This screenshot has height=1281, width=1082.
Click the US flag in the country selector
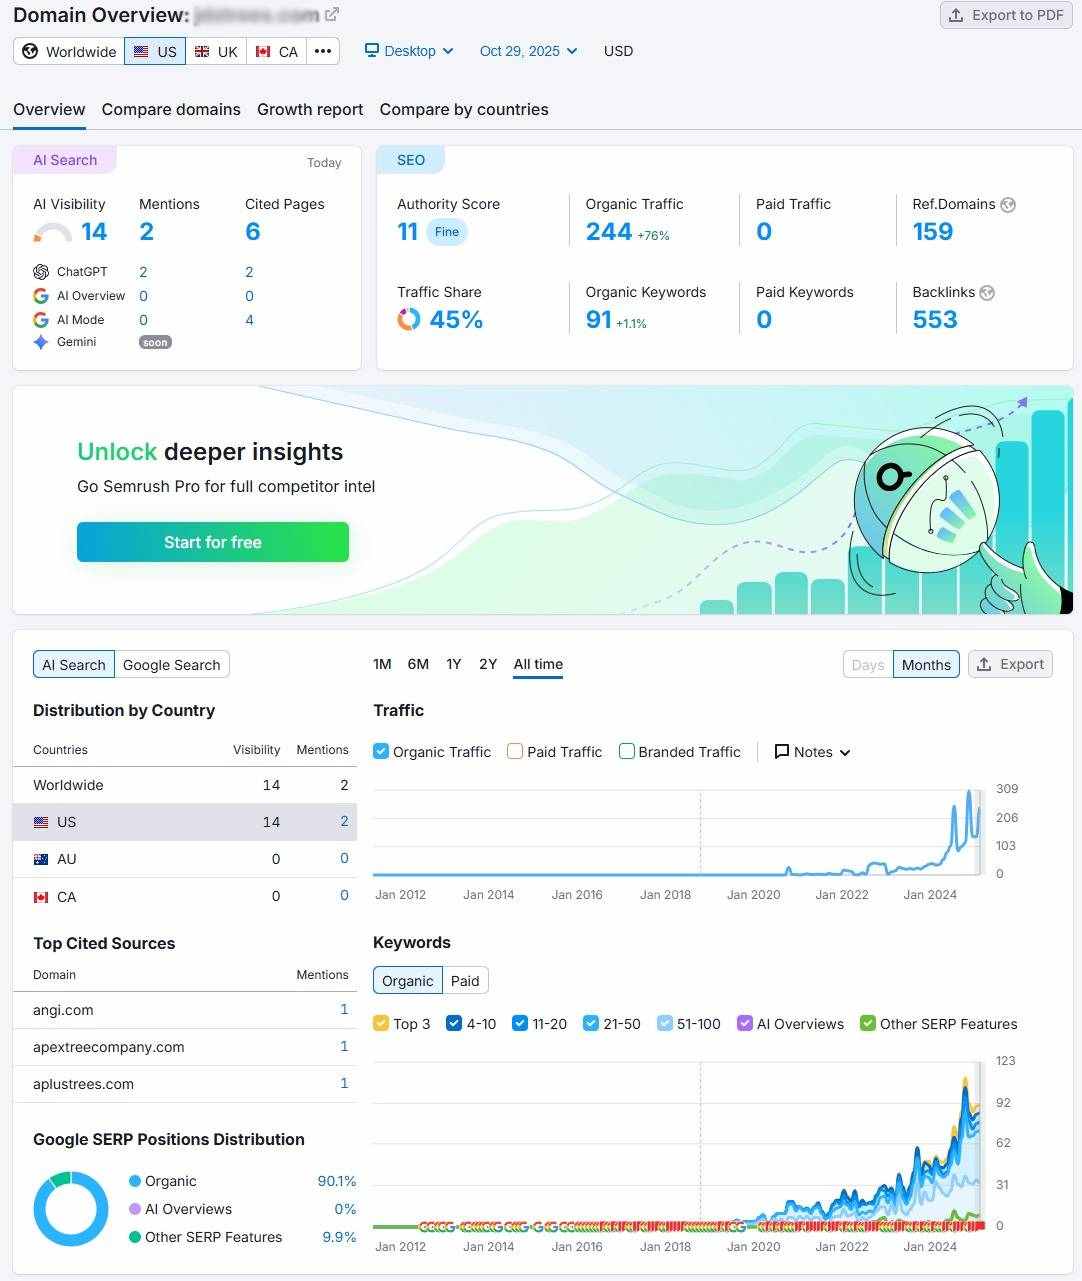point(141,52)
